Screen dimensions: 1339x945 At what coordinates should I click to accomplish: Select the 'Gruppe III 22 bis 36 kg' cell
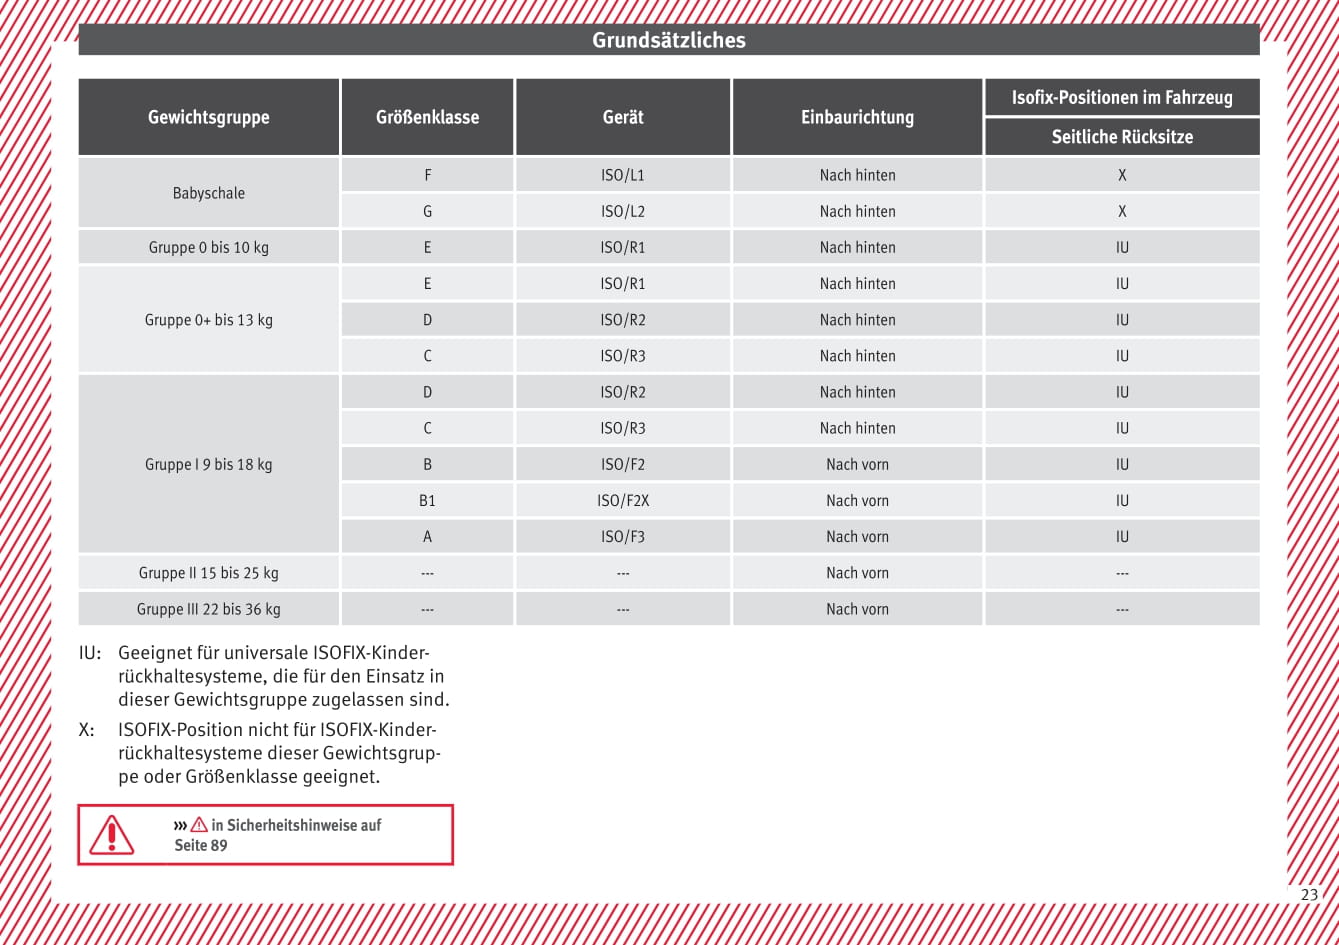pos(209,609)
